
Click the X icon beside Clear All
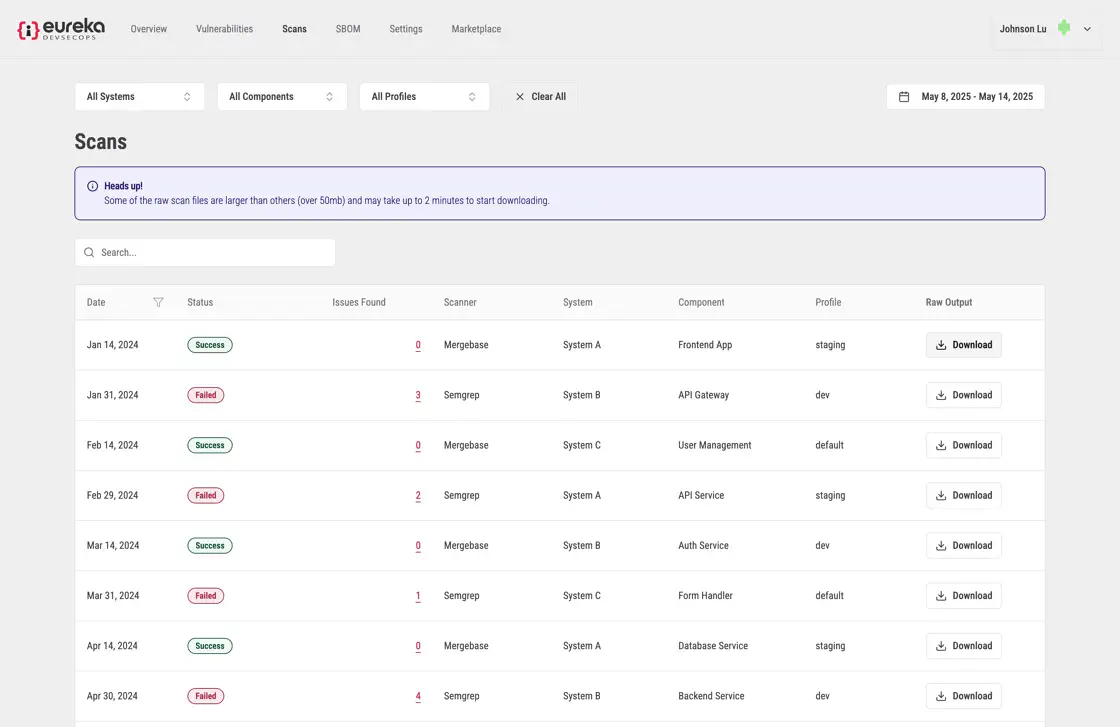pos(520,97)
